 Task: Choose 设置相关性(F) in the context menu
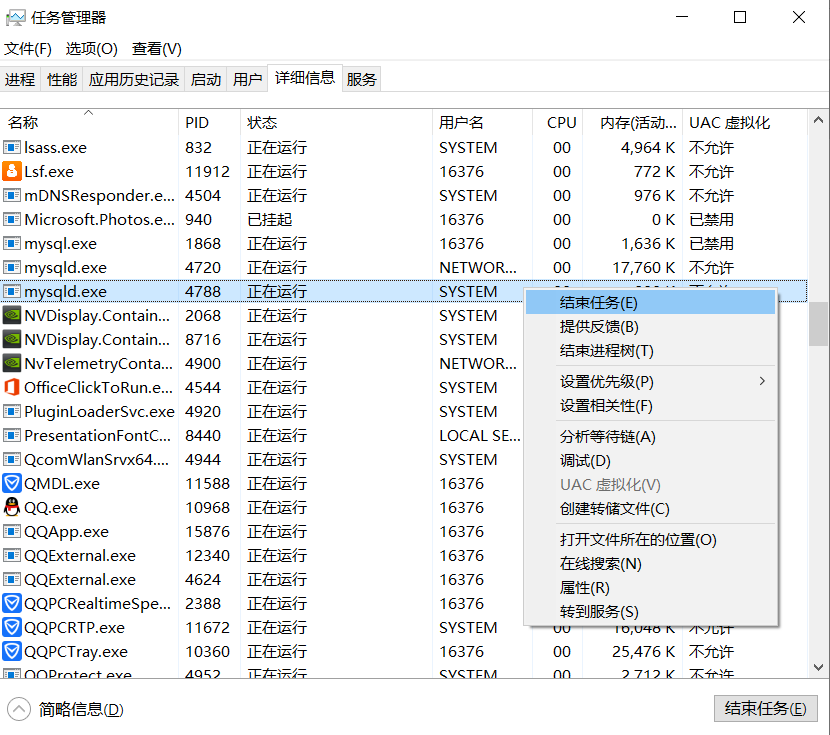pos(651,406)
